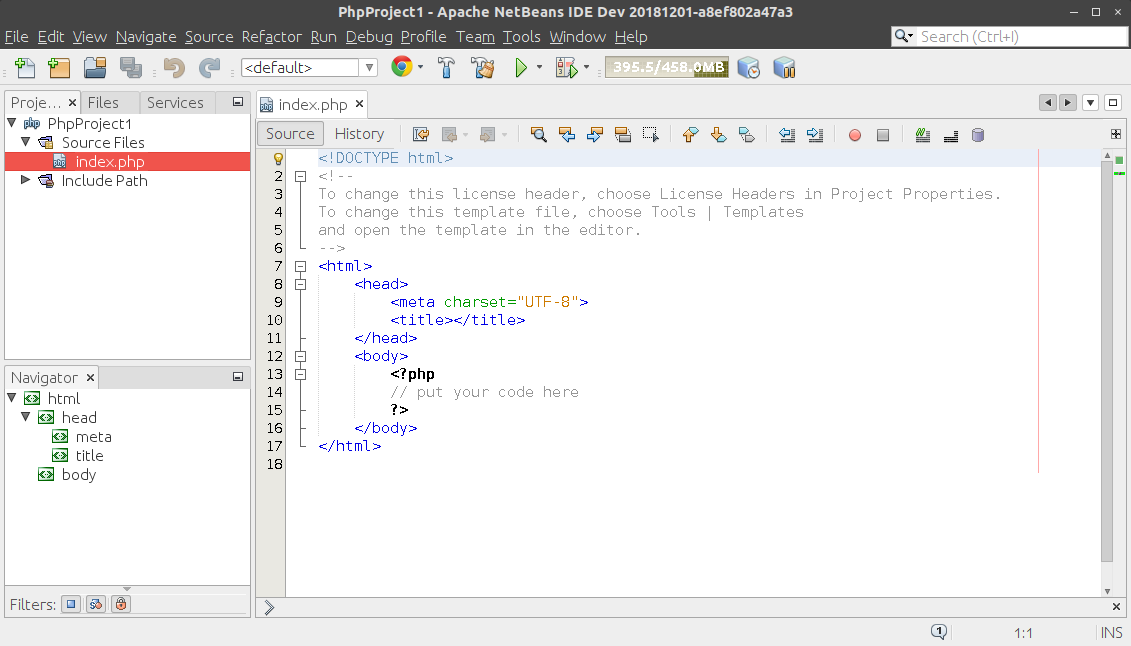Collapse the PhpProject1 tree node
1131x646 pixels.
pyautogui.click(x=12, y=123)
